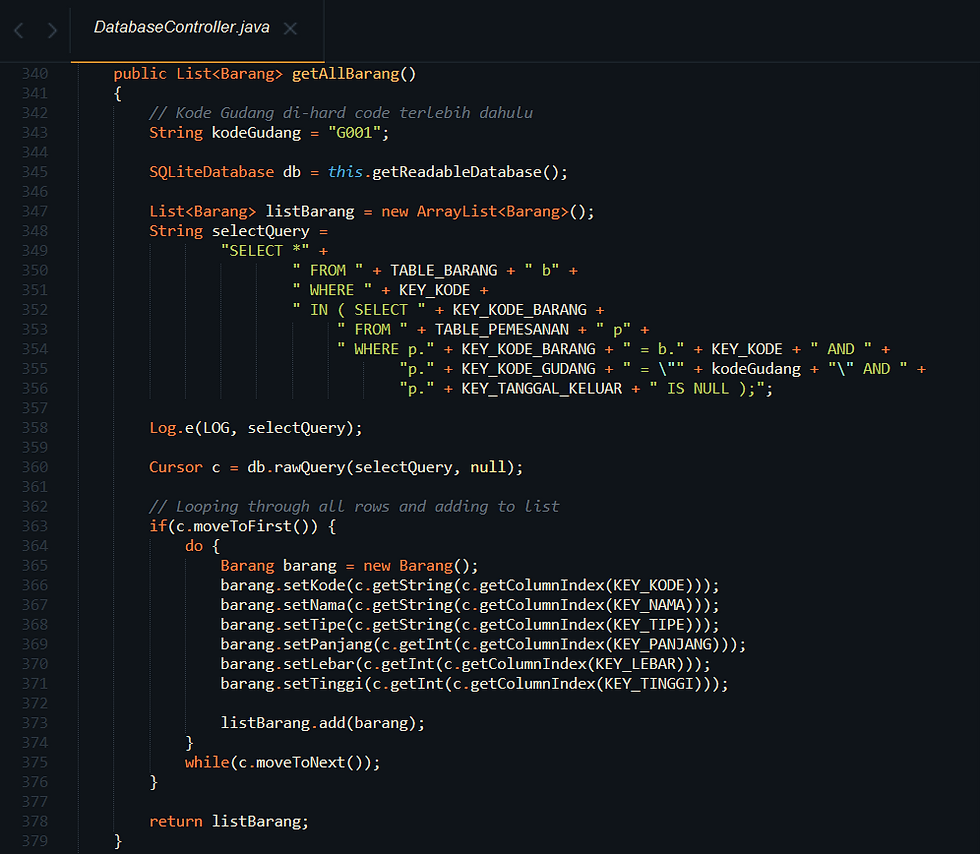Click "SELECT *" string on line 349
This screenshot has height=854, width=980.
coord(265,251)
